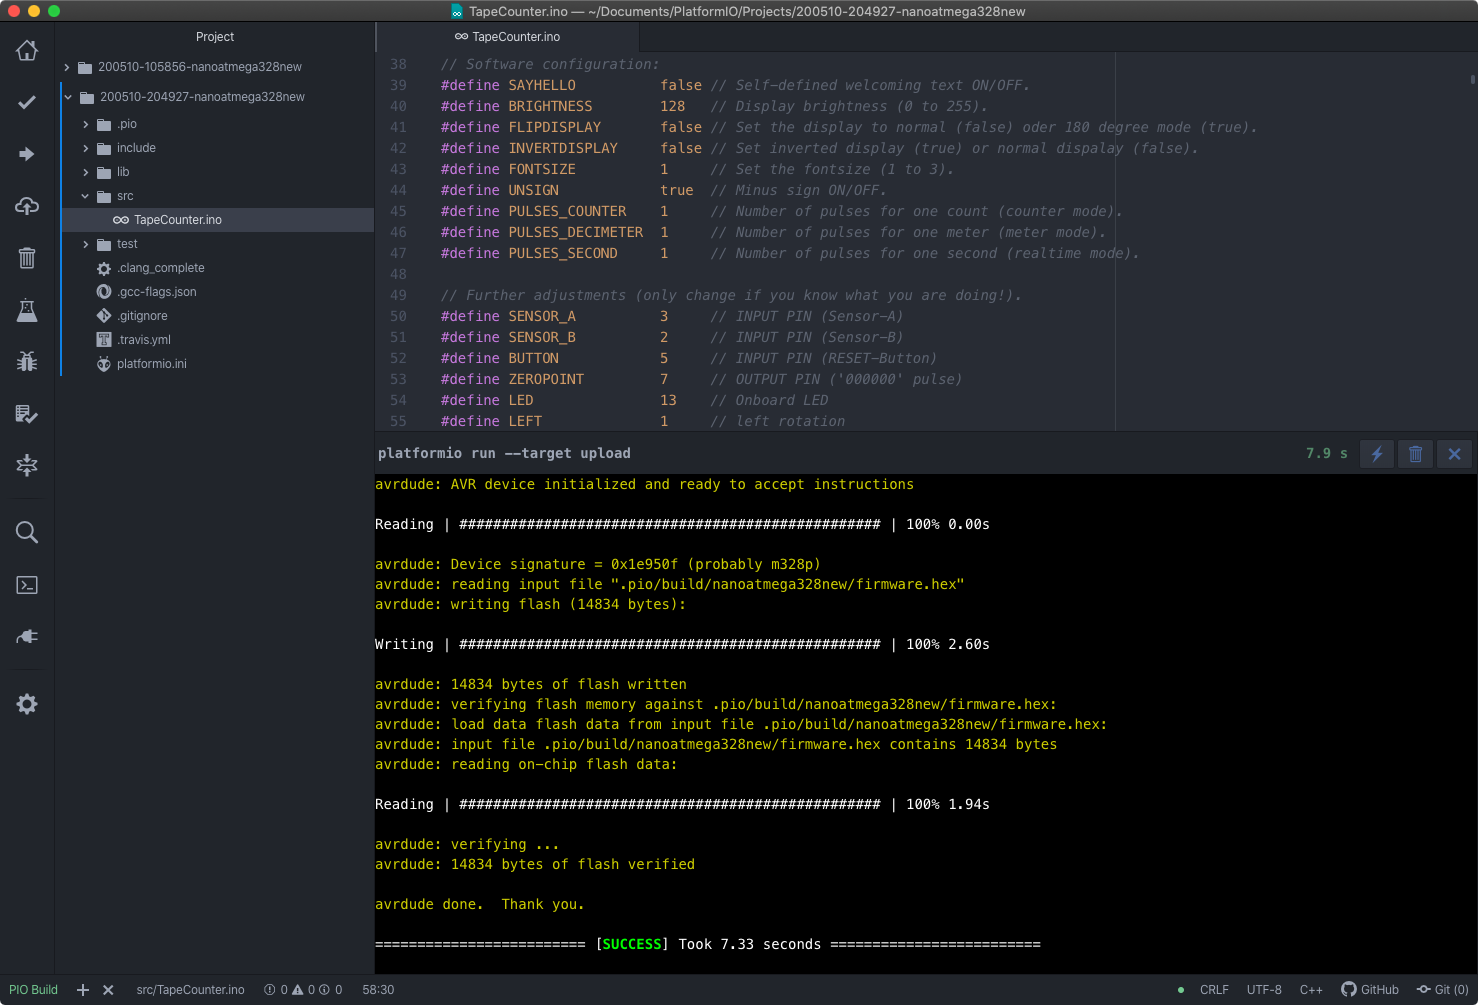Clear build output with trash icon
This screenshot has height=1005, width=1478.
(1416, 454)
